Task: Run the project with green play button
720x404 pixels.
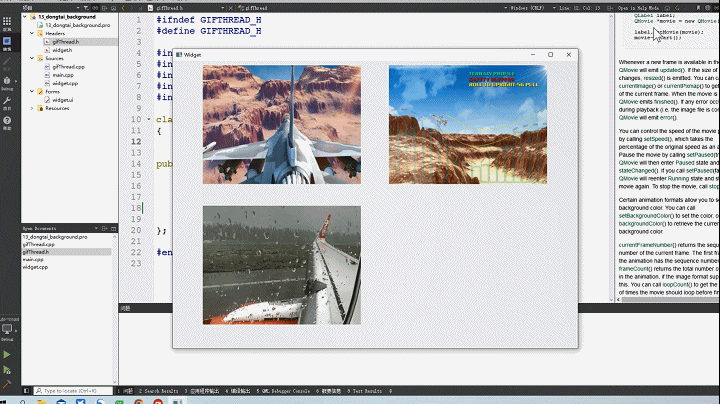Action: 6,354
